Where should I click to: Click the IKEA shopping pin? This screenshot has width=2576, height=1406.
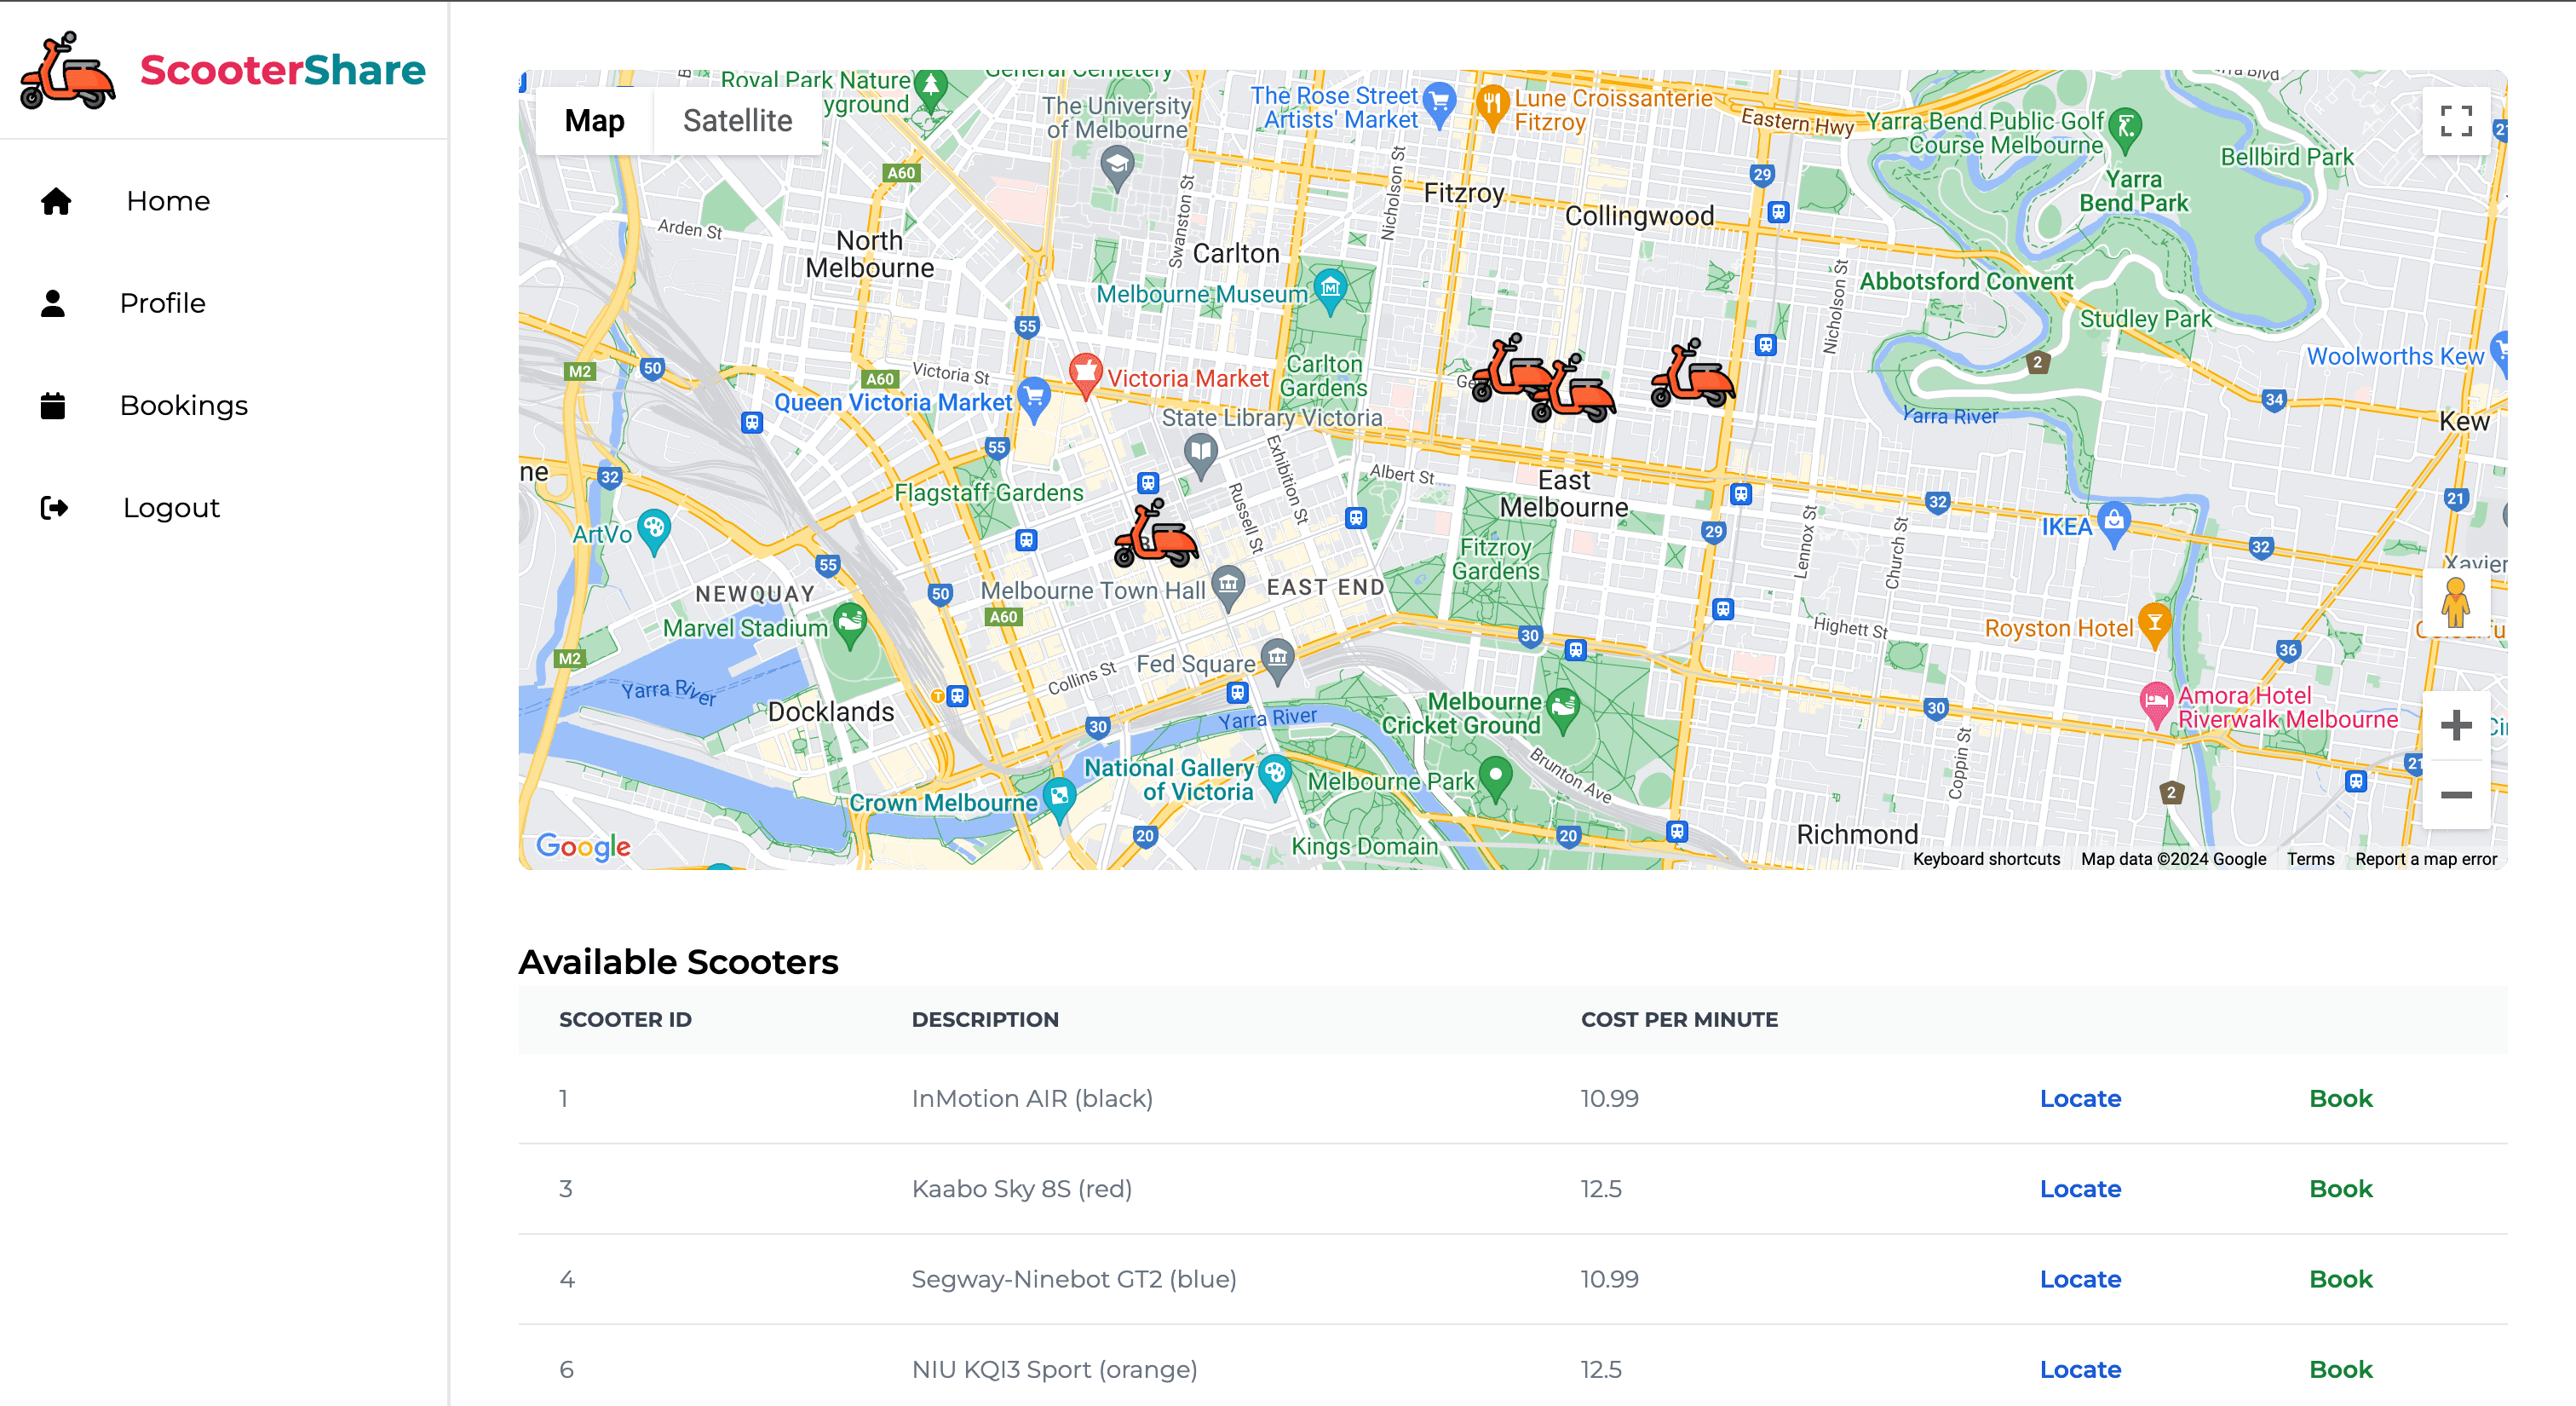[x=2113, y=524]
